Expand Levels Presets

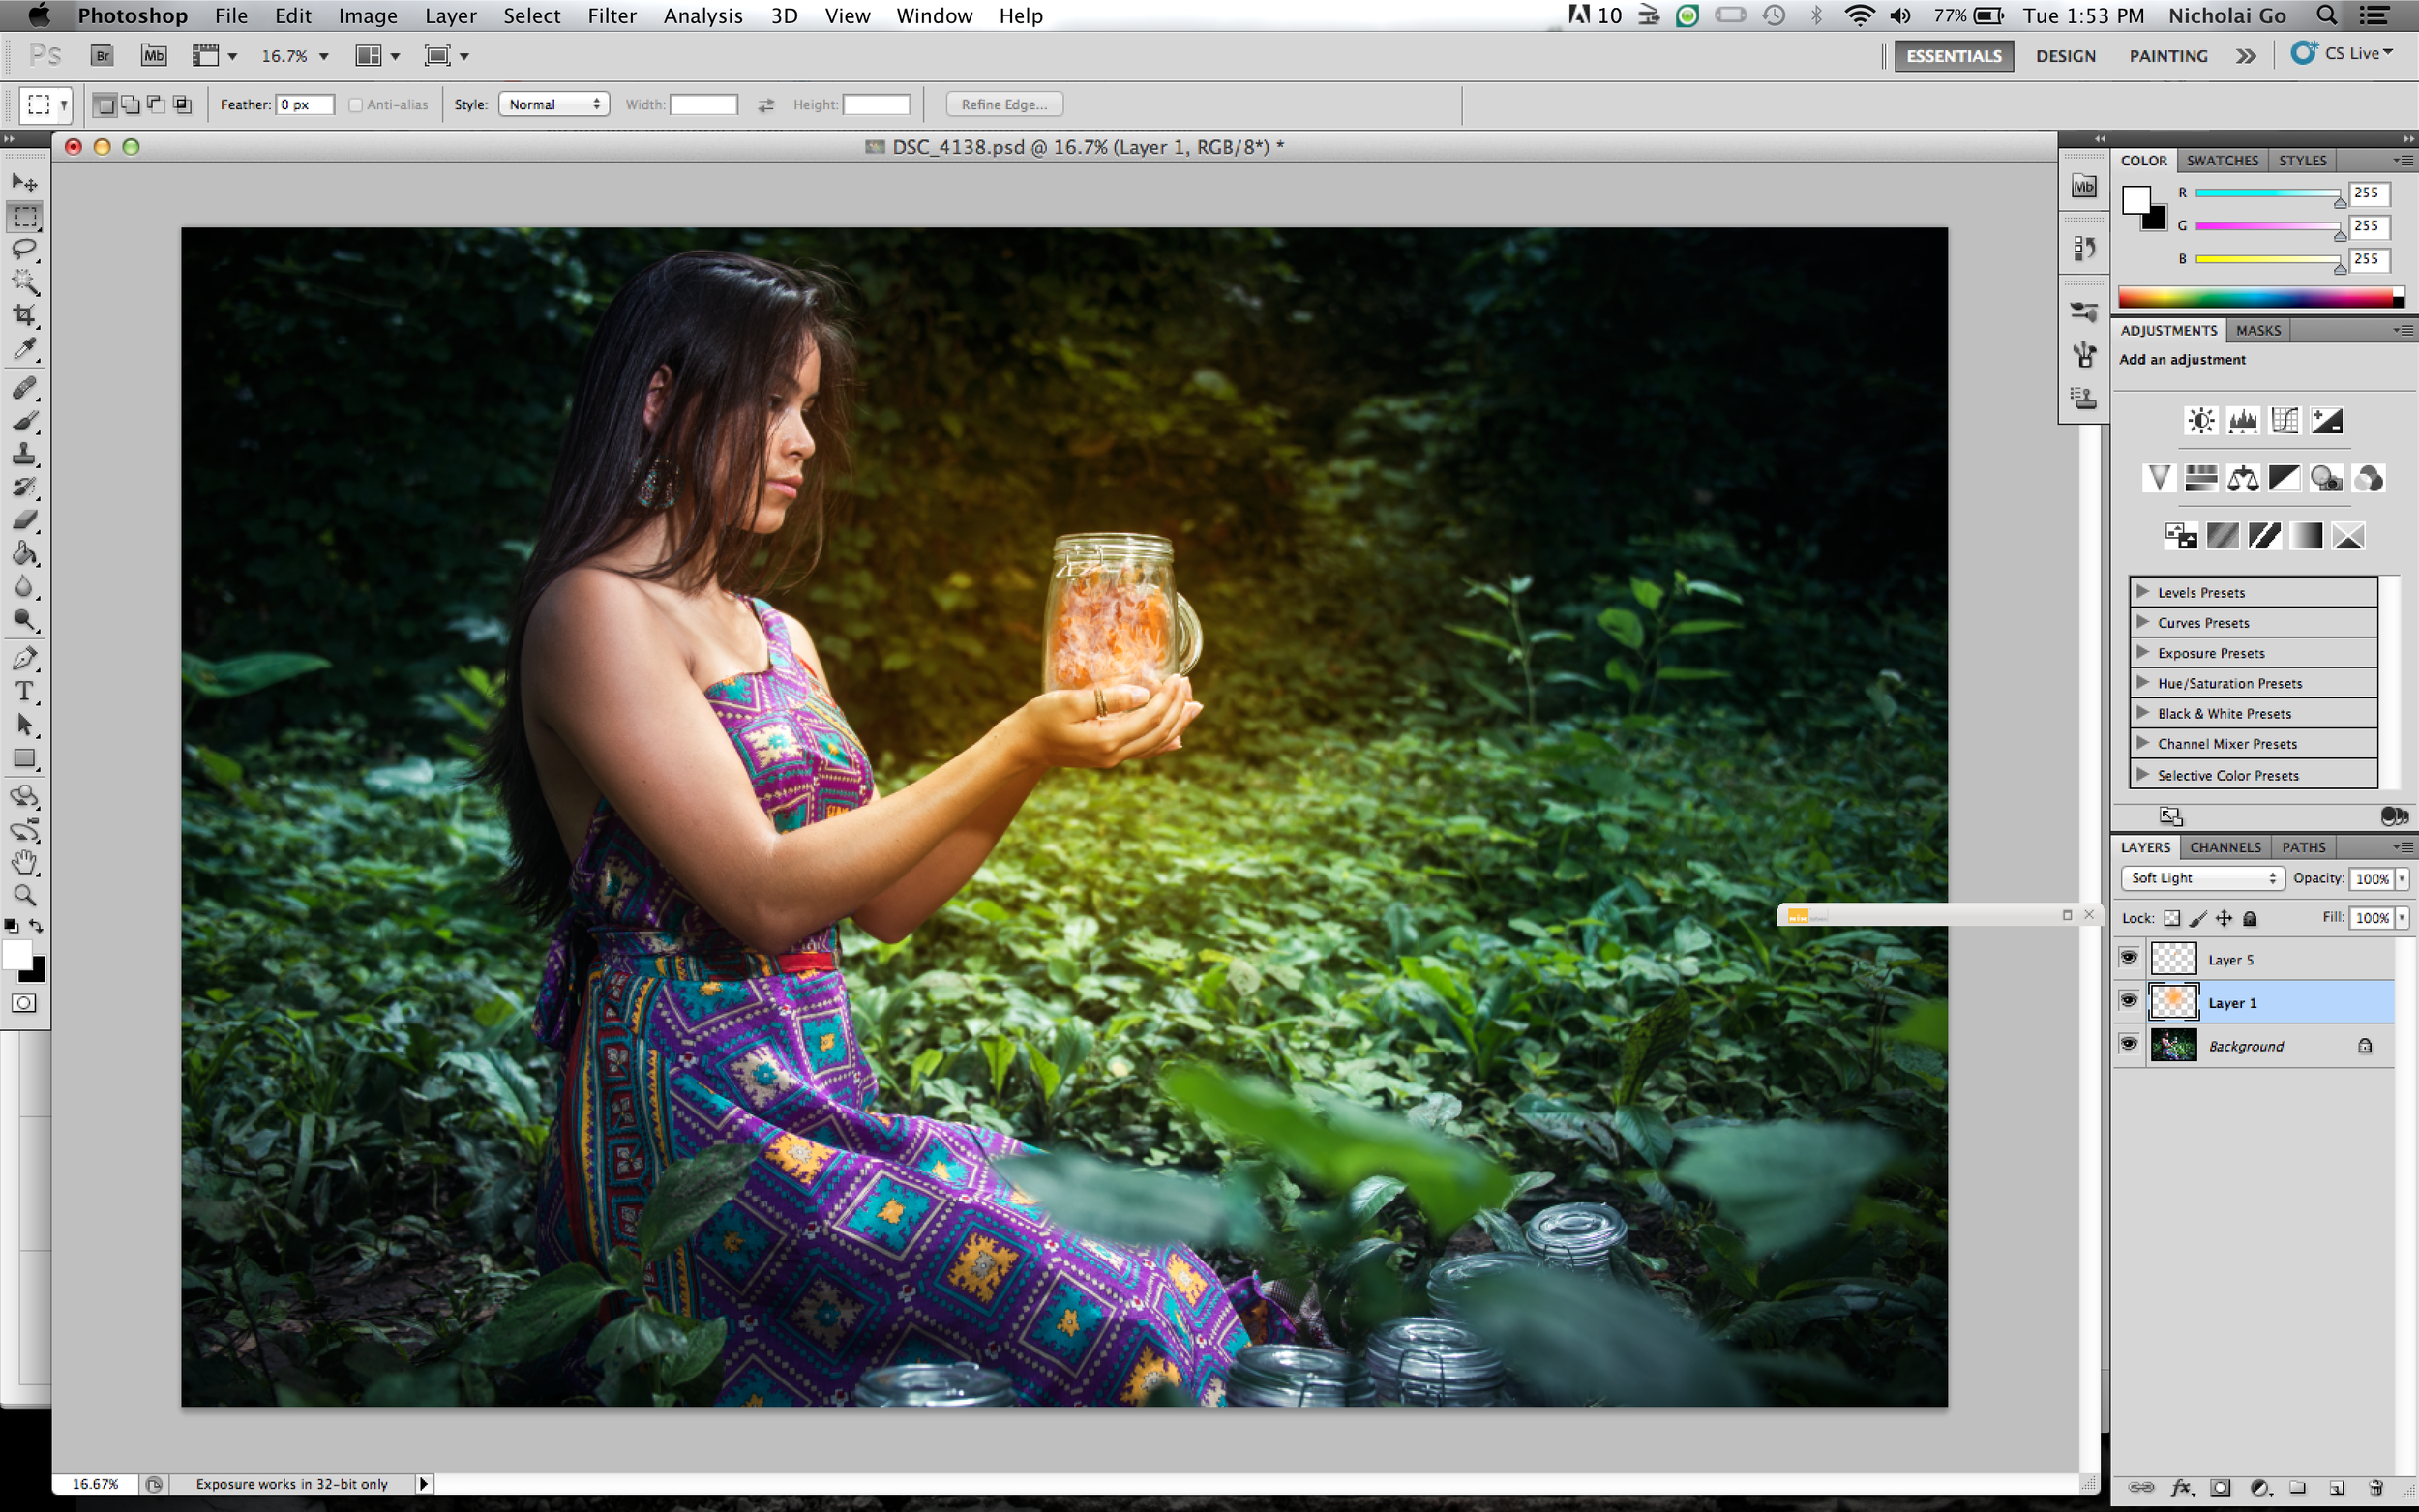2143,591
